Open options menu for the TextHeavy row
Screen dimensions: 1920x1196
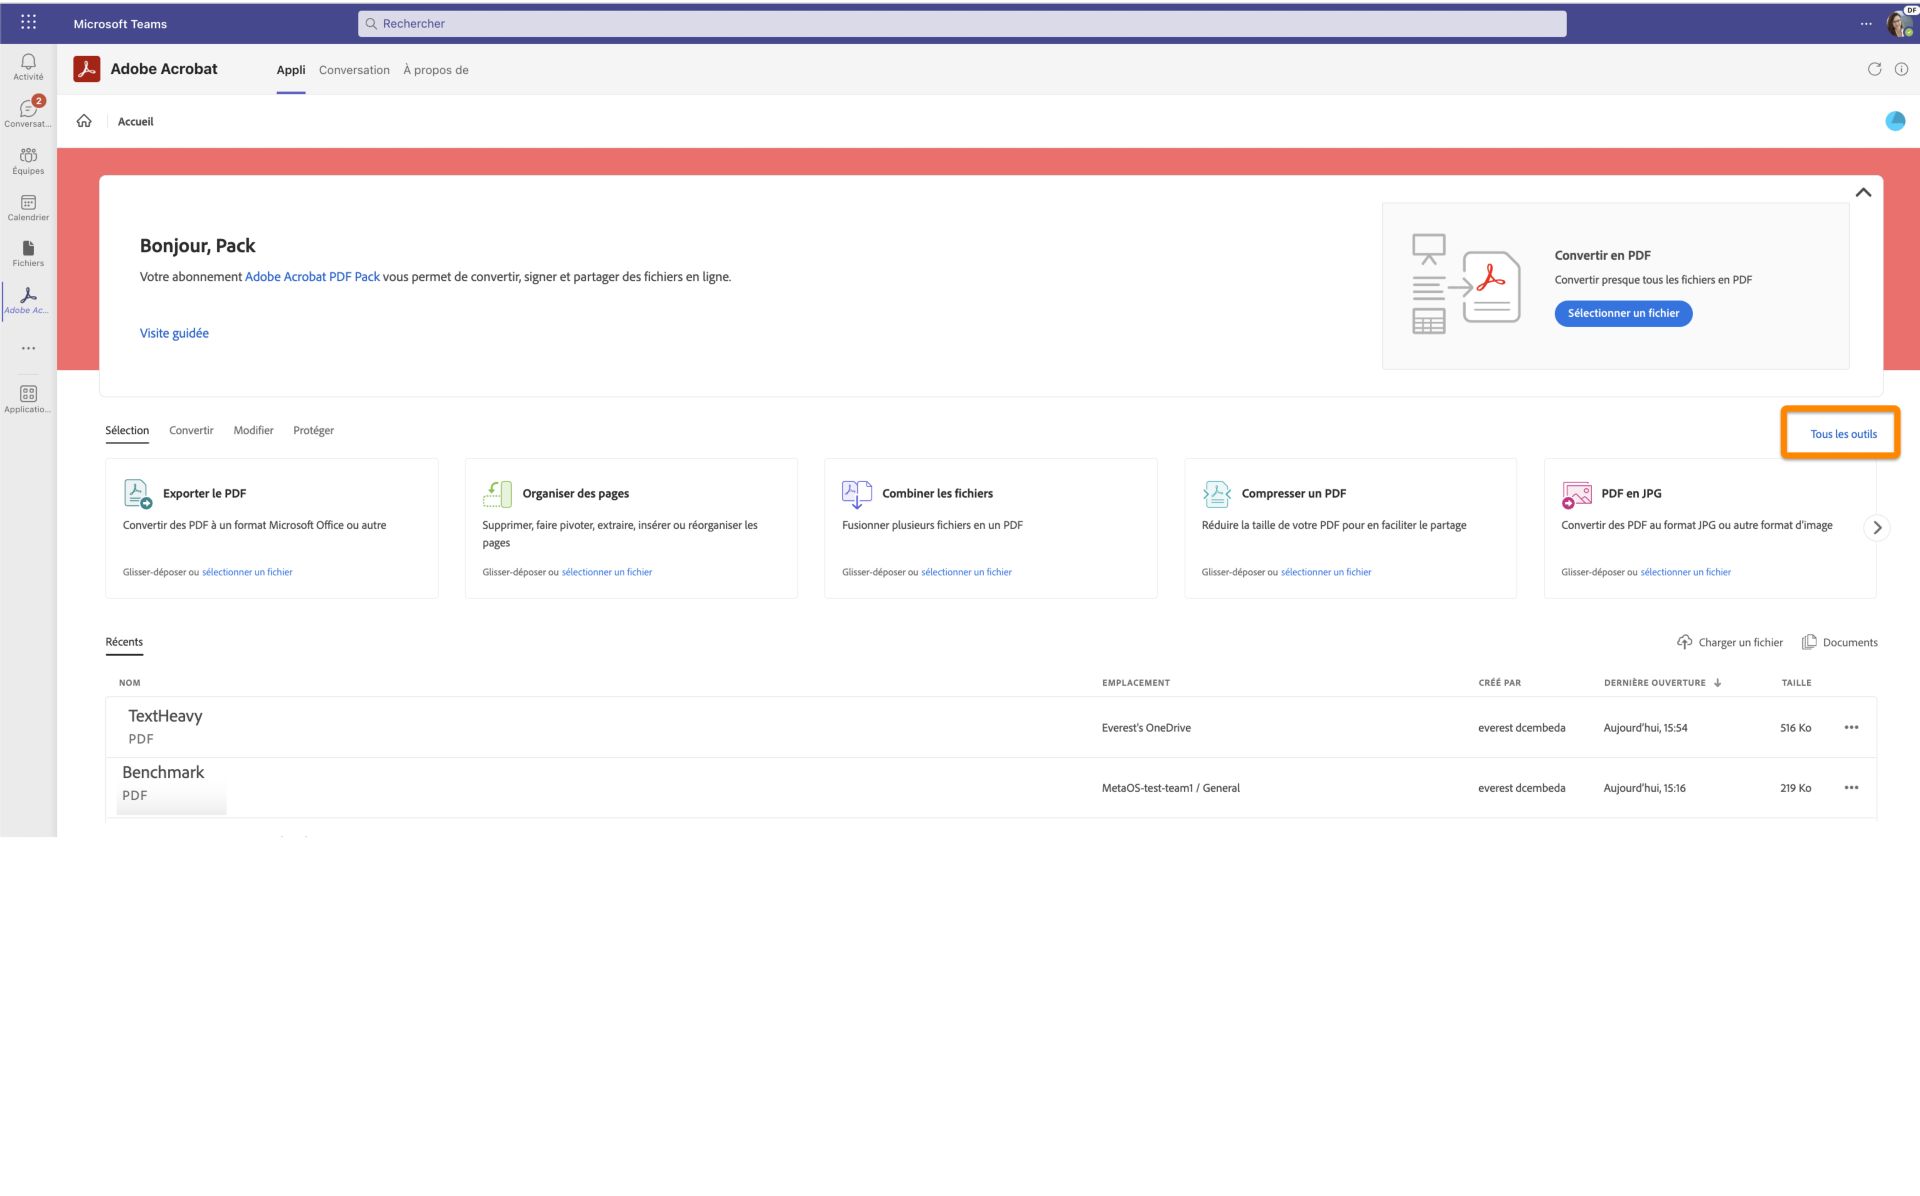[x=1851, y=727]
